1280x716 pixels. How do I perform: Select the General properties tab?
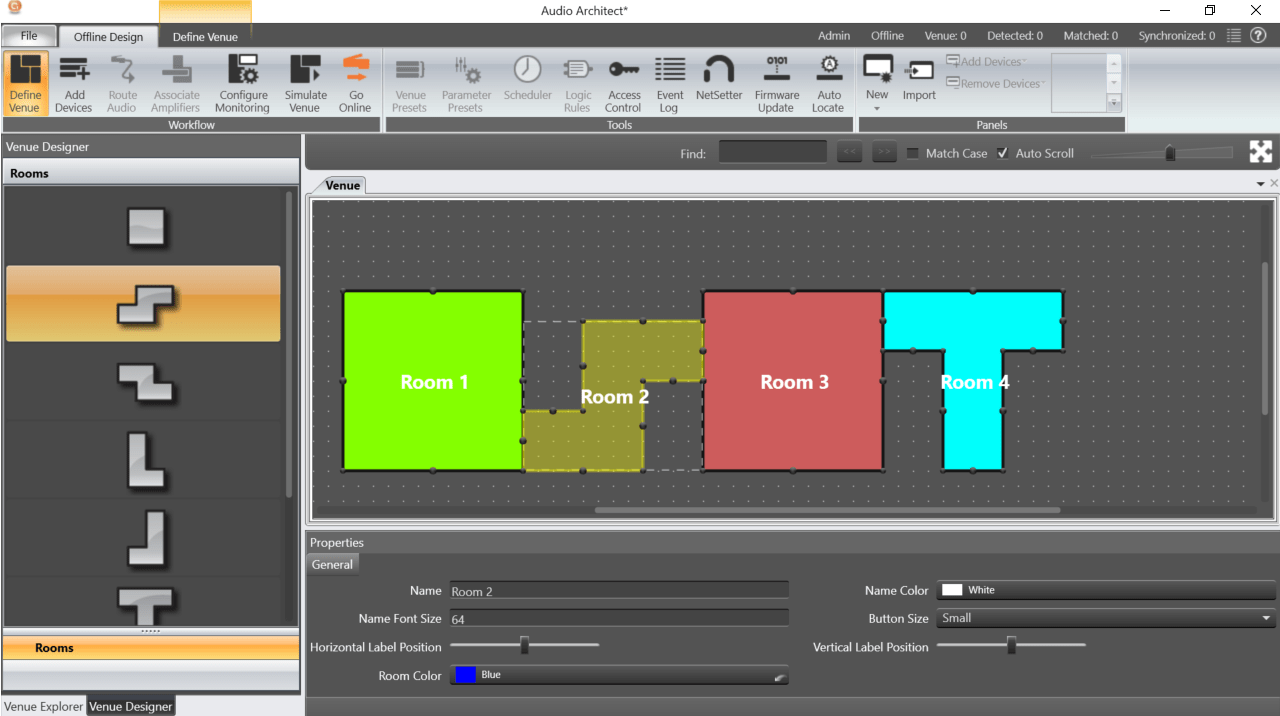(x=332, y=564)
